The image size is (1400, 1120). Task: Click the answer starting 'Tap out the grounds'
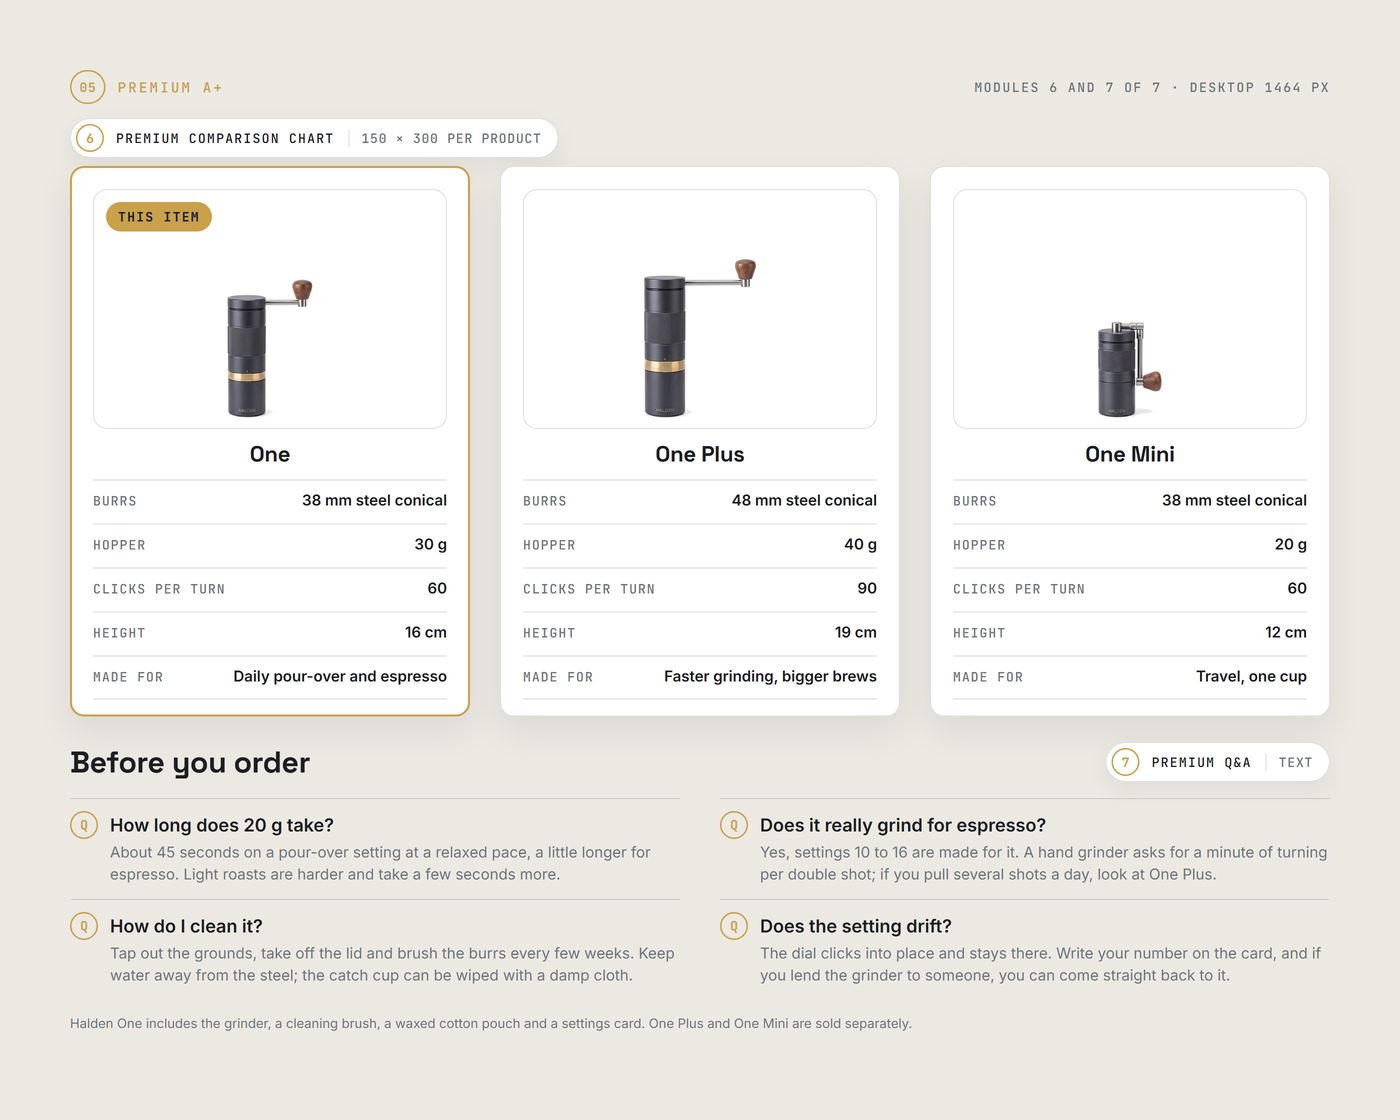pos(392,964)
